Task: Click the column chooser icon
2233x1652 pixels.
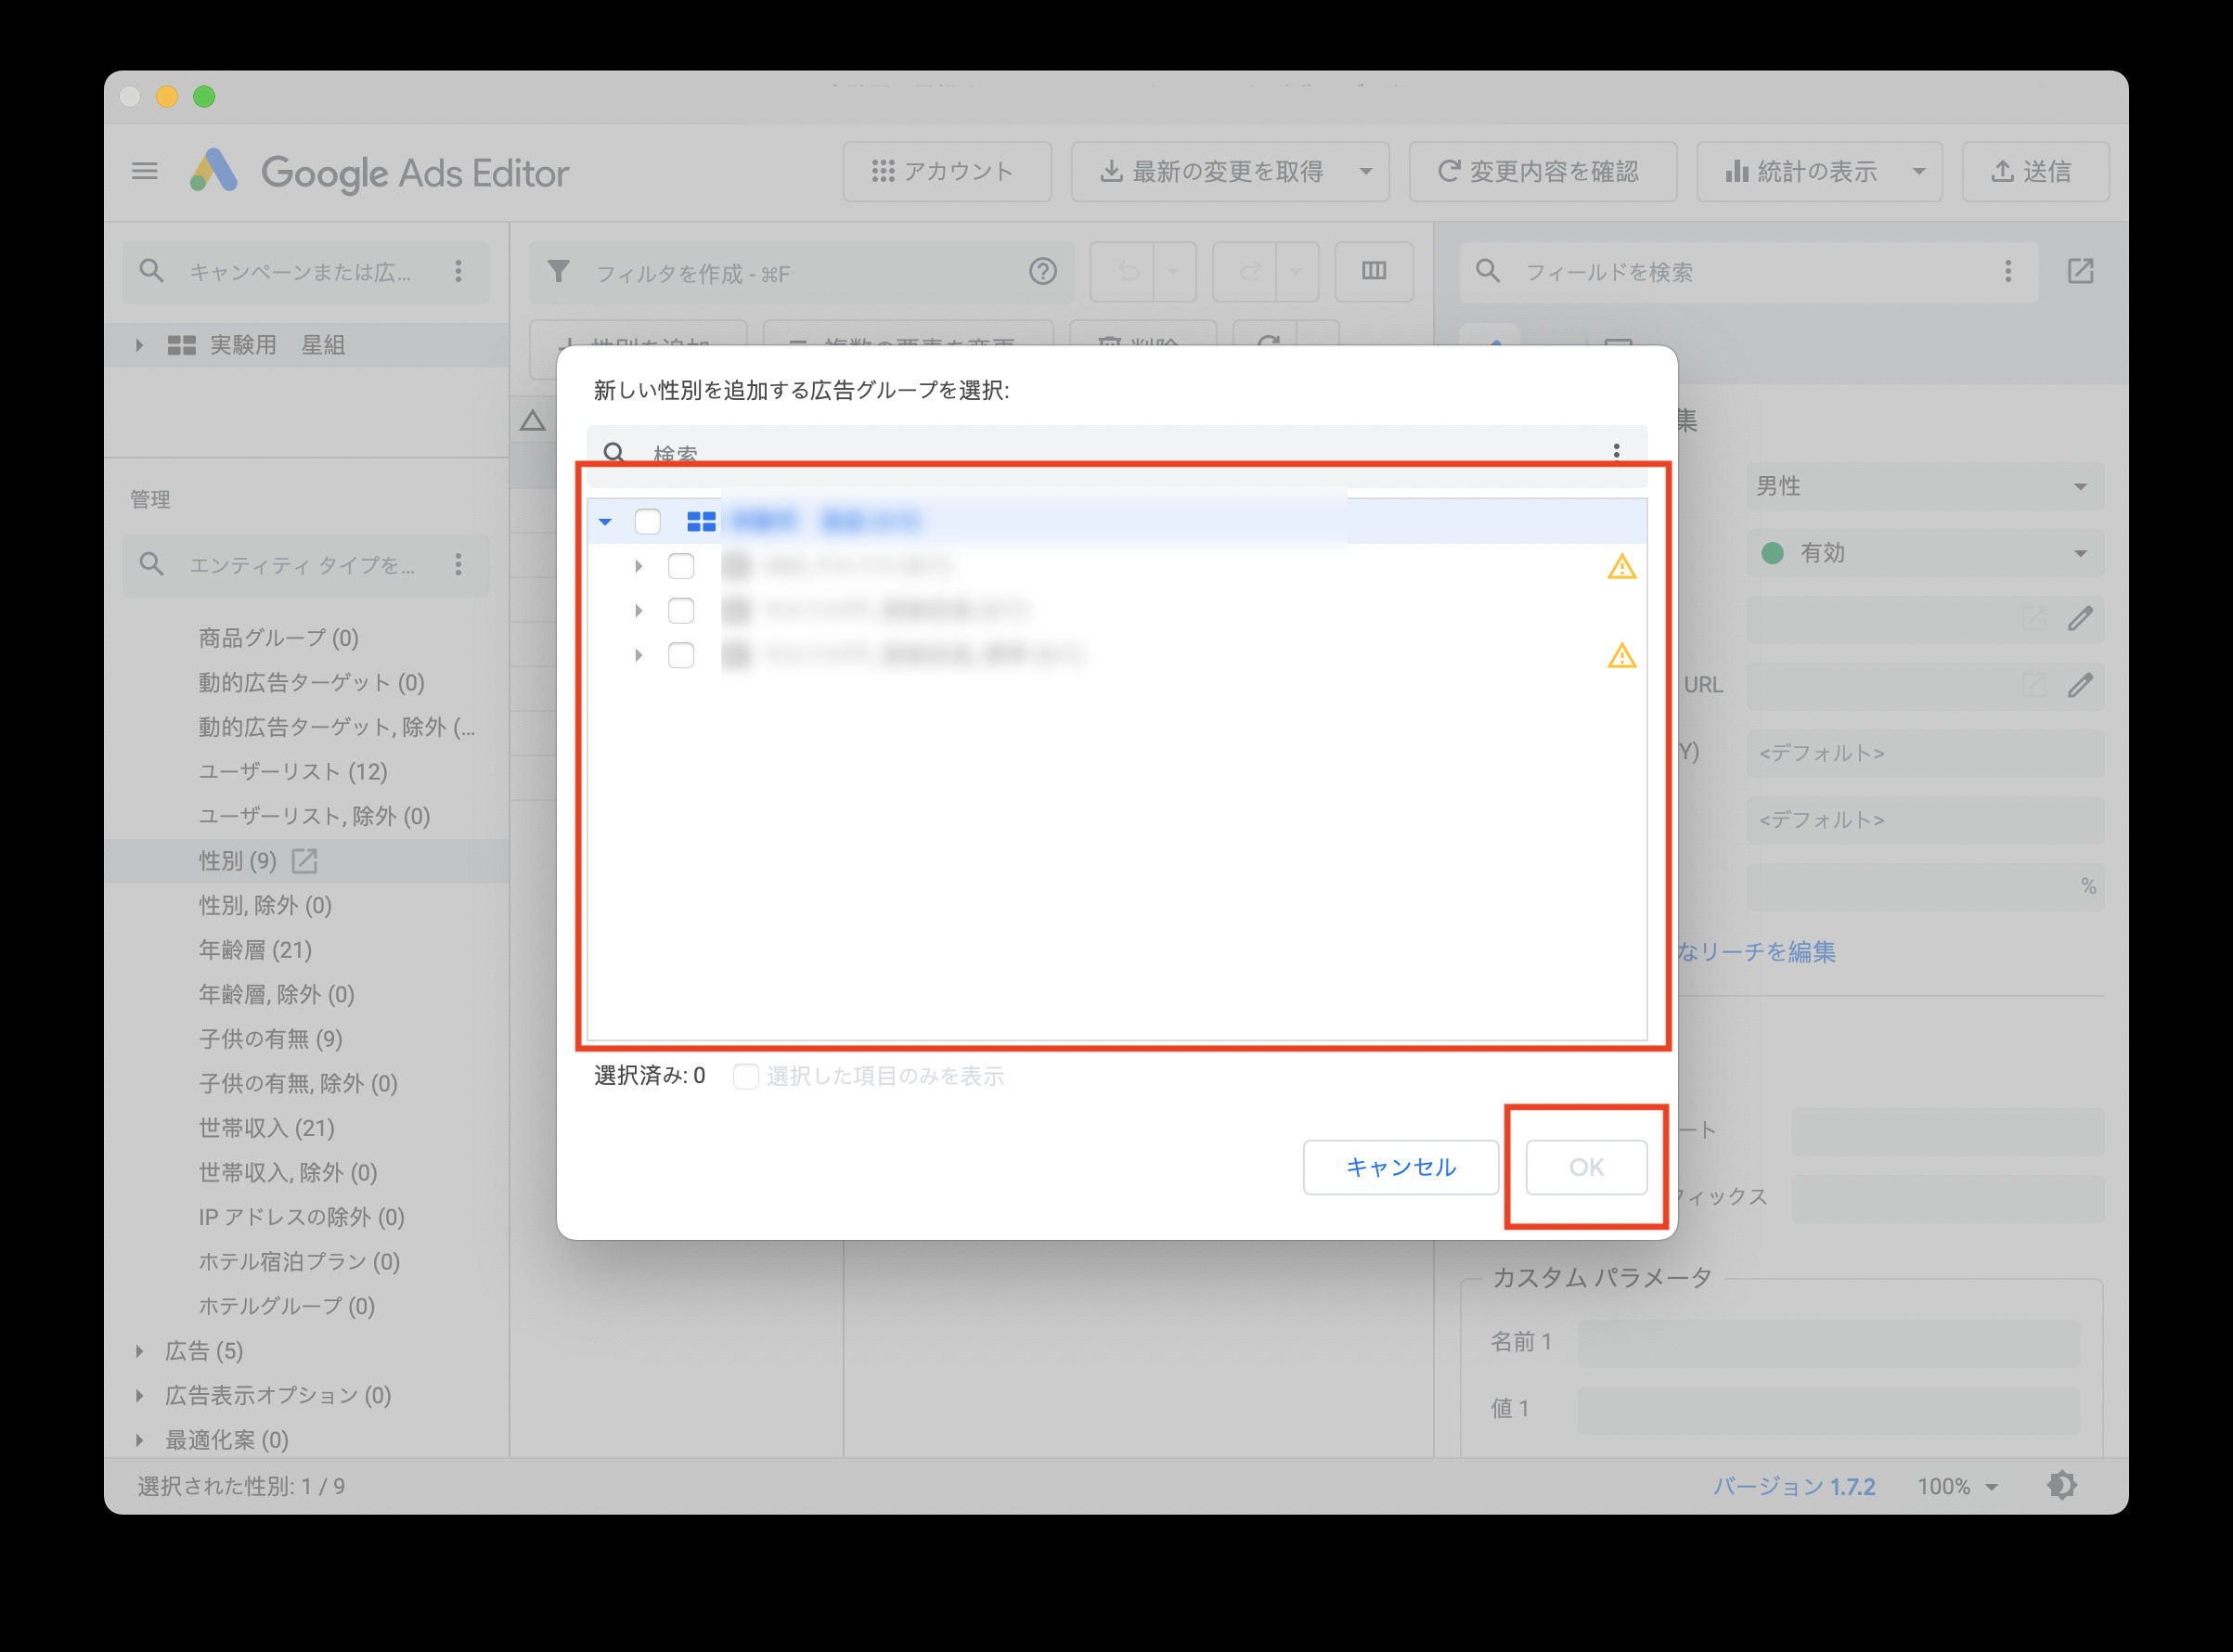Action: [x=1373, y=271]
